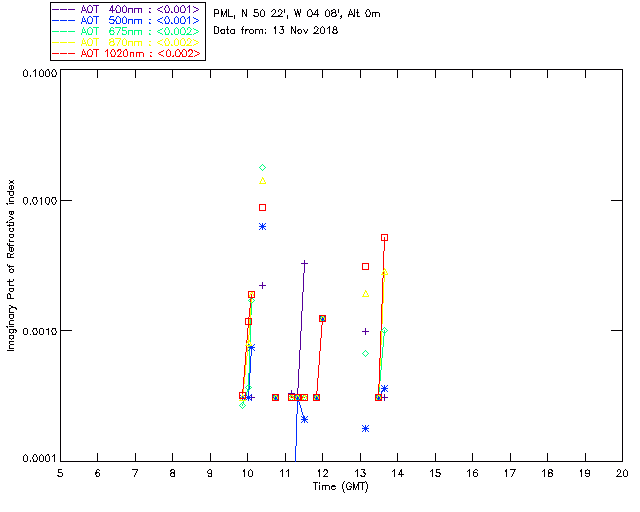This screenshot has width=640, height=512.
Task: Click the AOT 500nm legend entry
Action: [x=127, y=20]
